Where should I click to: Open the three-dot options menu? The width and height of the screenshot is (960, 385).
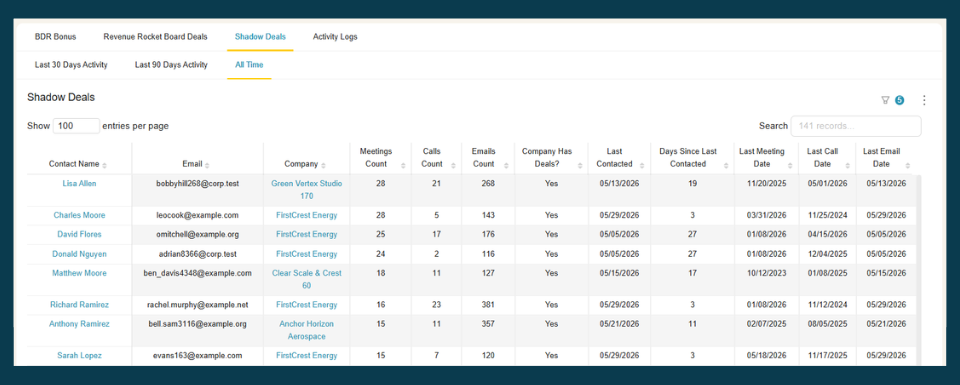point(924,100)
